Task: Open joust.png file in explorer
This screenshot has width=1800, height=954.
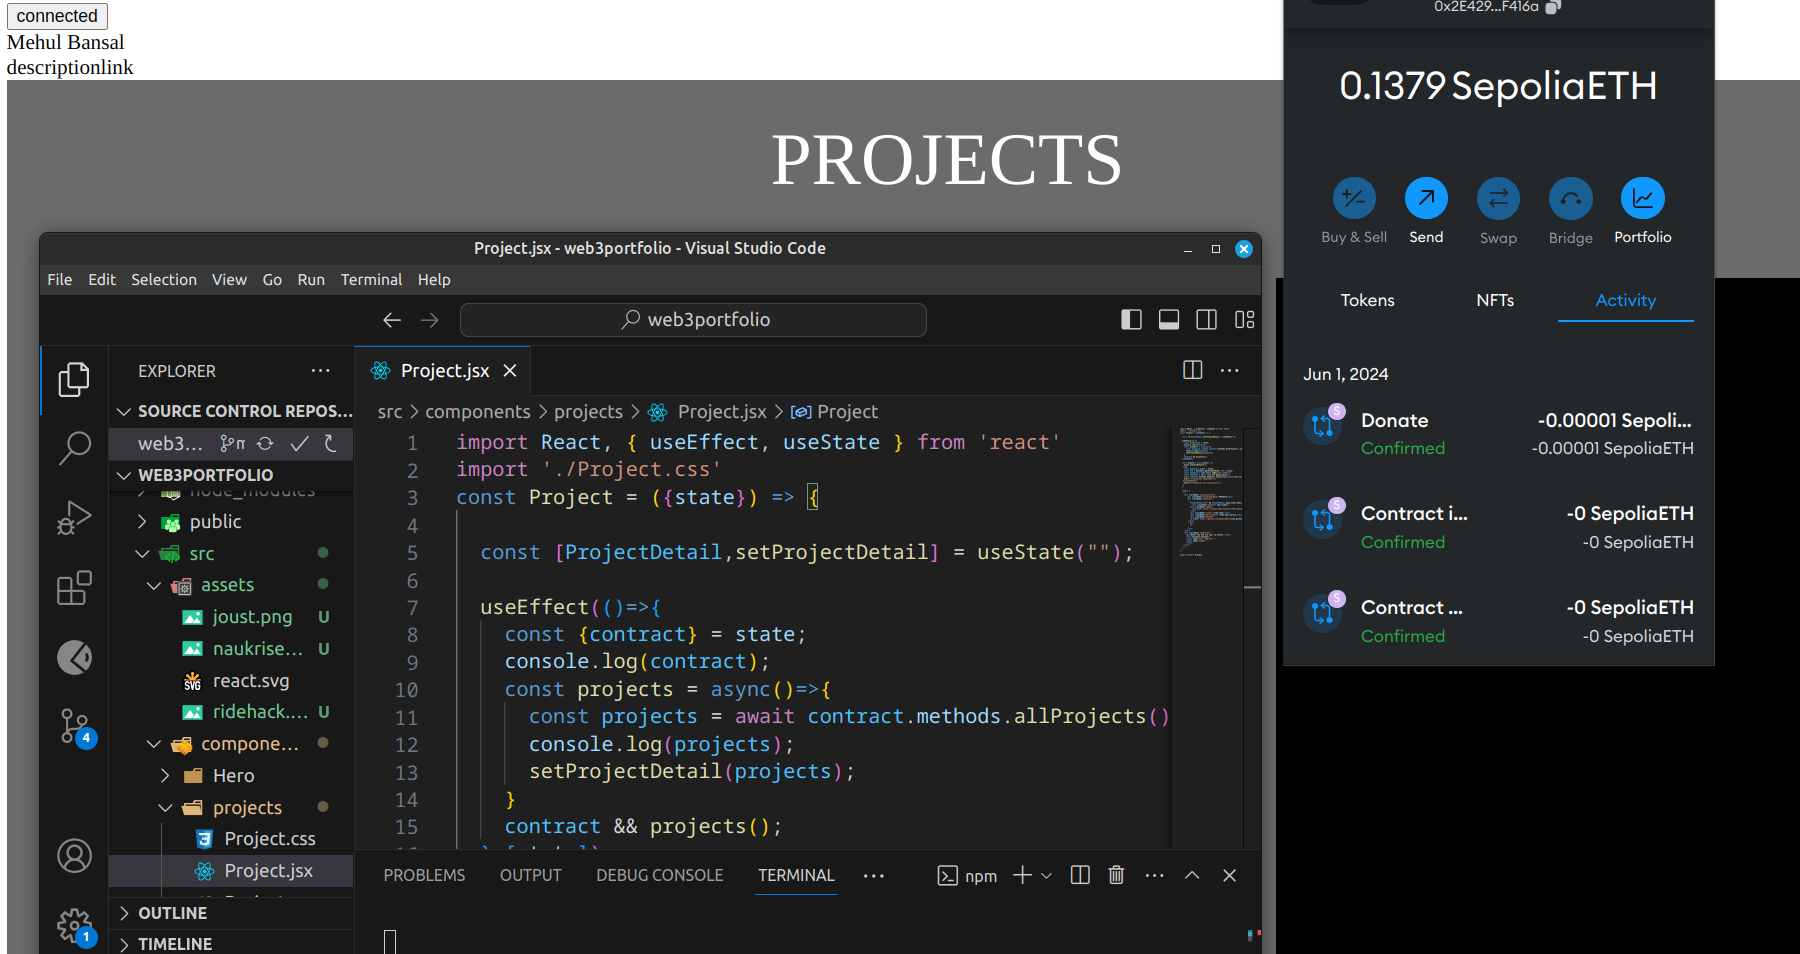Action: [x=252, y=617]
